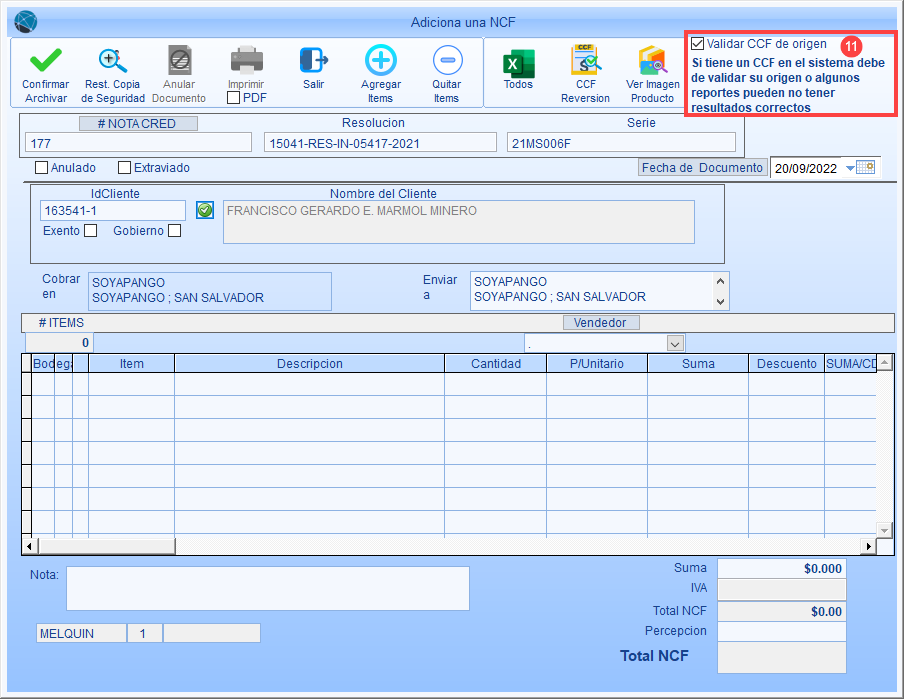Click the document date field 20/09/2022
904x699 pixels.
click(806, 168)
